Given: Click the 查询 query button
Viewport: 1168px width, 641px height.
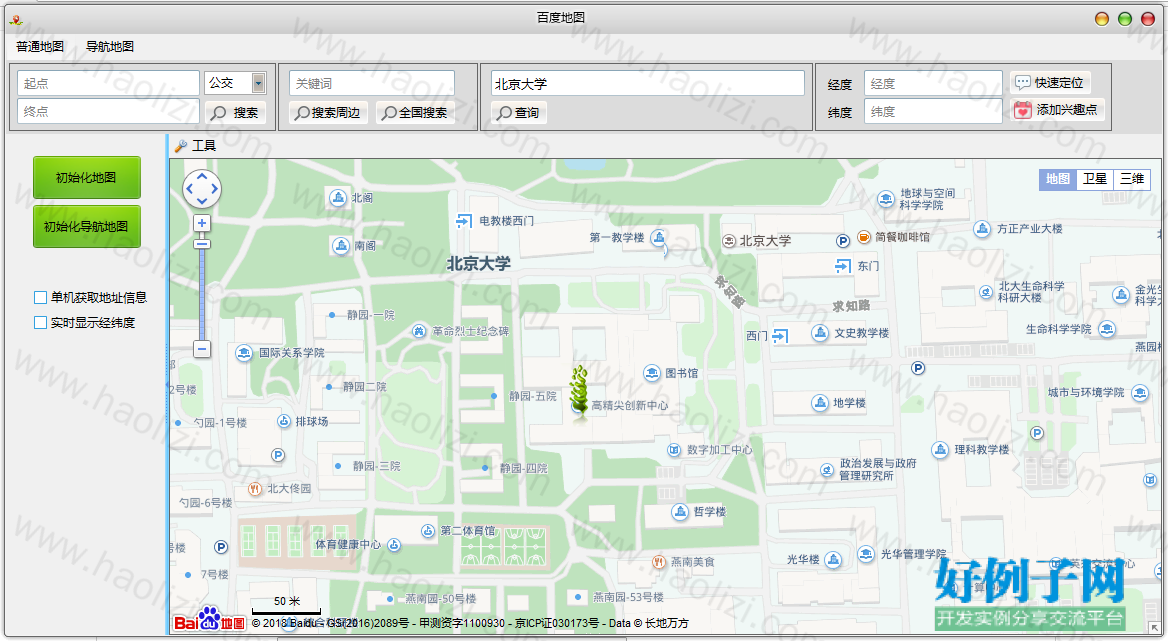Looking at the screenshot, I should (518, 112).
